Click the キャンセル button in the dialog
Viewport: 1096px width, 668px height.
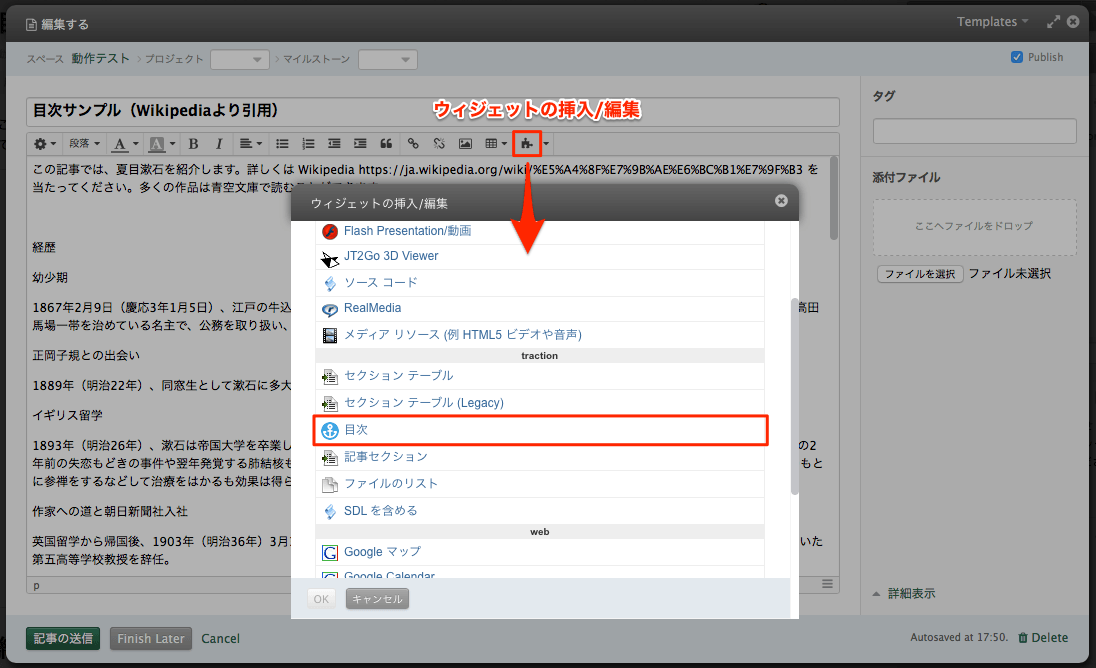[377, 599]
